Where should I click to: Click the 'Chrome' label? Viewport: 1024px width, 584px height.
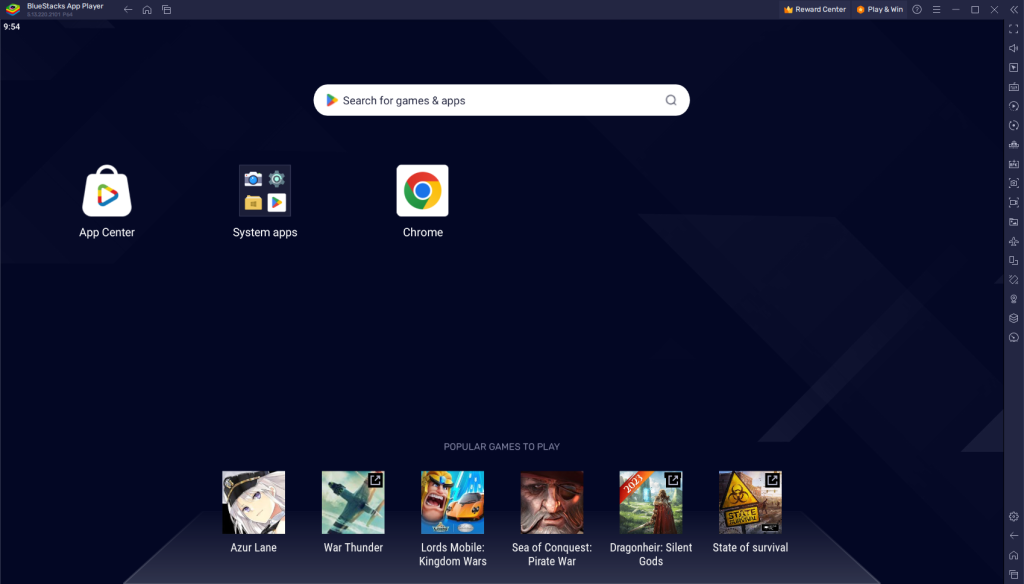point(423,233)
